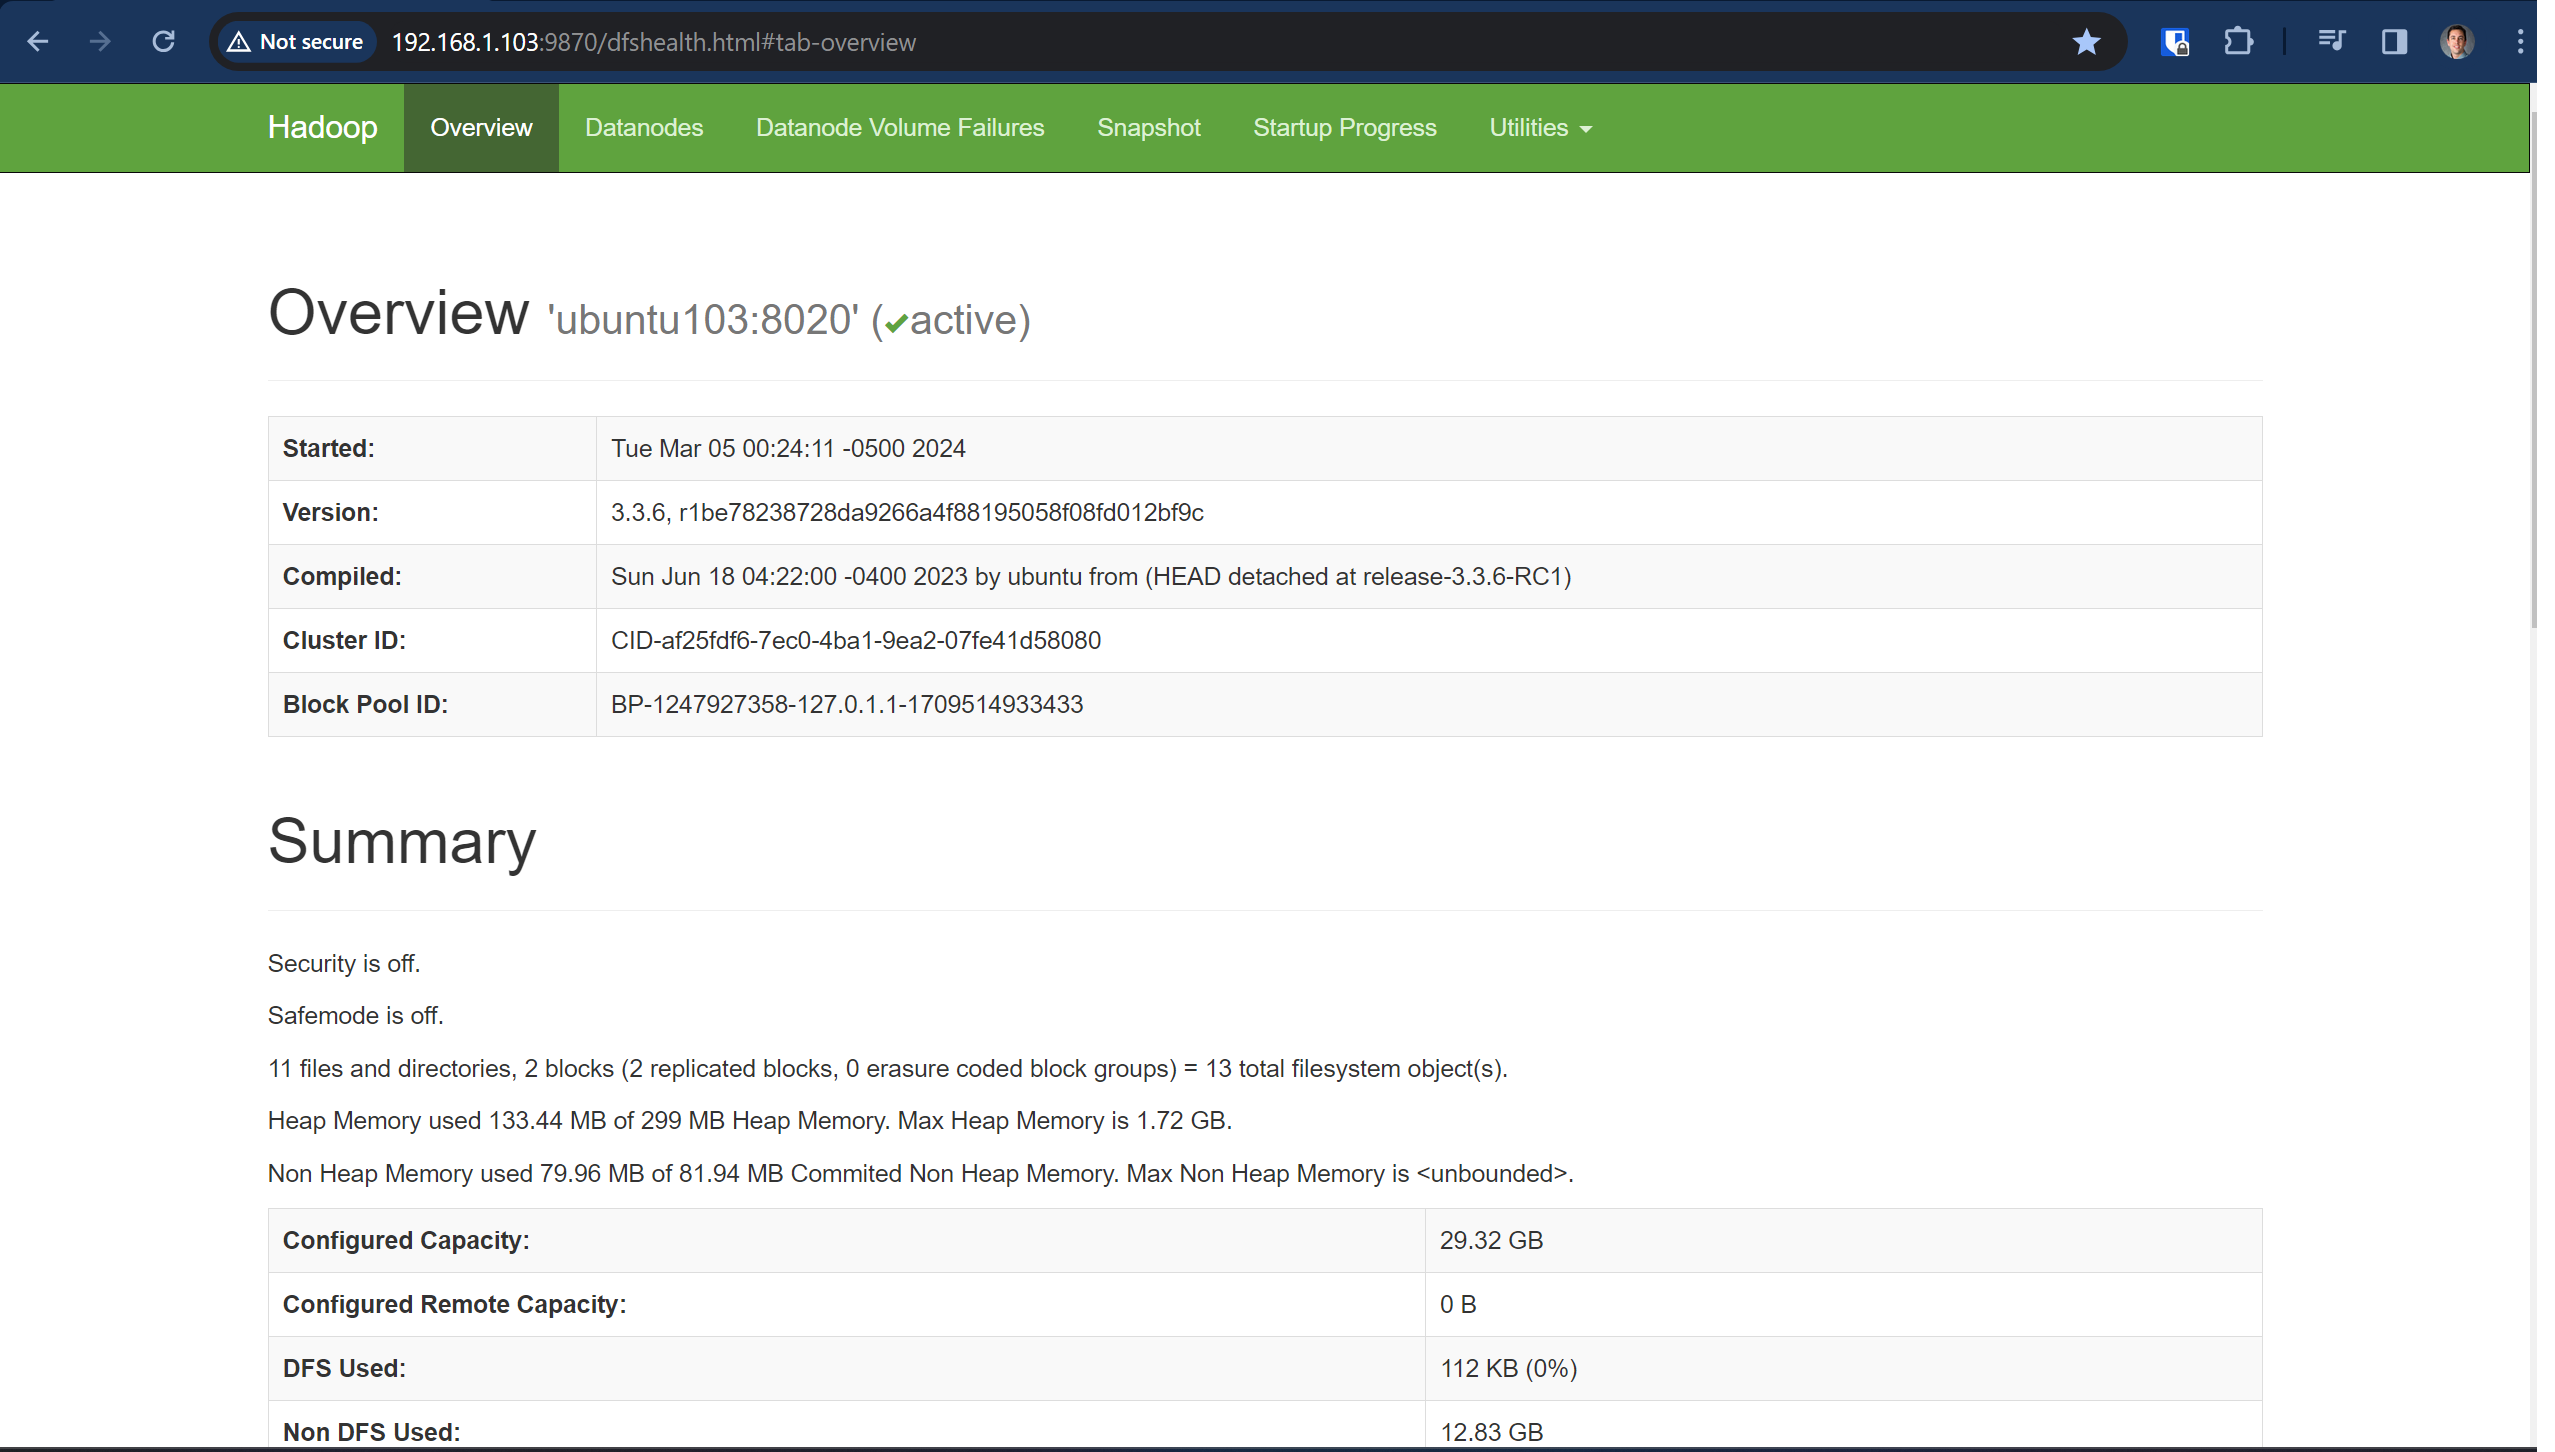Open the media control playlist icon

(2331, 42)
